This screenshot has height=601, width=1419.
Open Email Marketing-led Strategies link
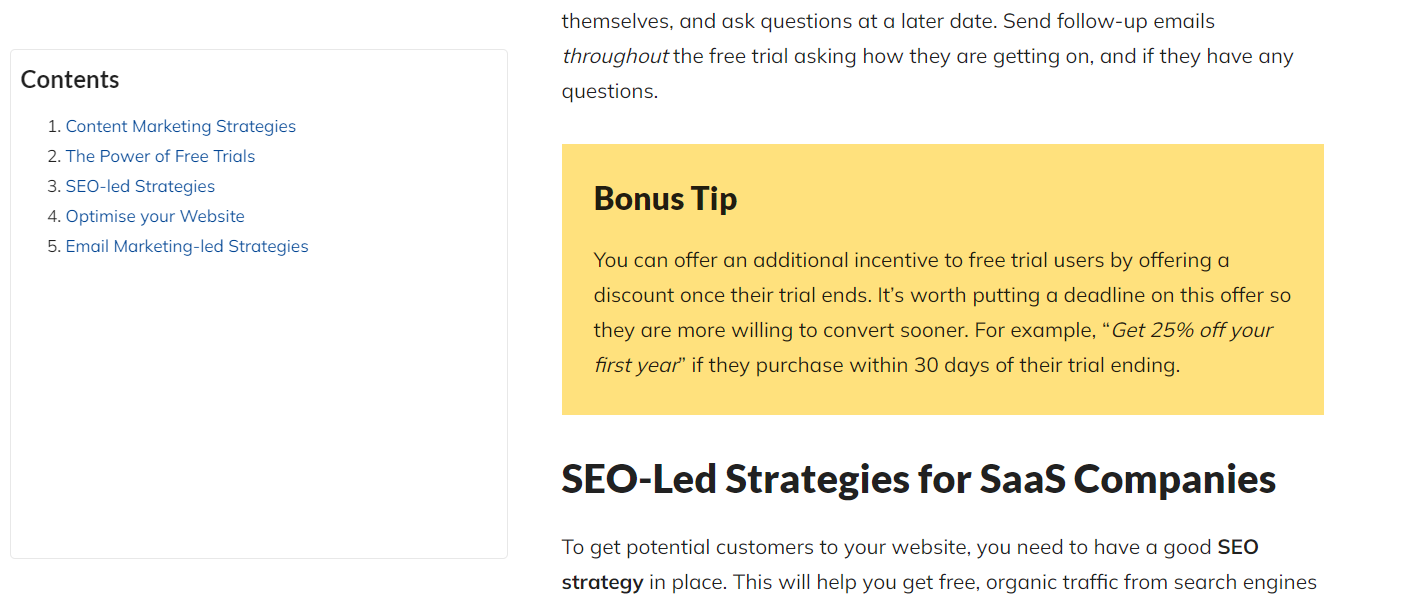click(187, 246)
